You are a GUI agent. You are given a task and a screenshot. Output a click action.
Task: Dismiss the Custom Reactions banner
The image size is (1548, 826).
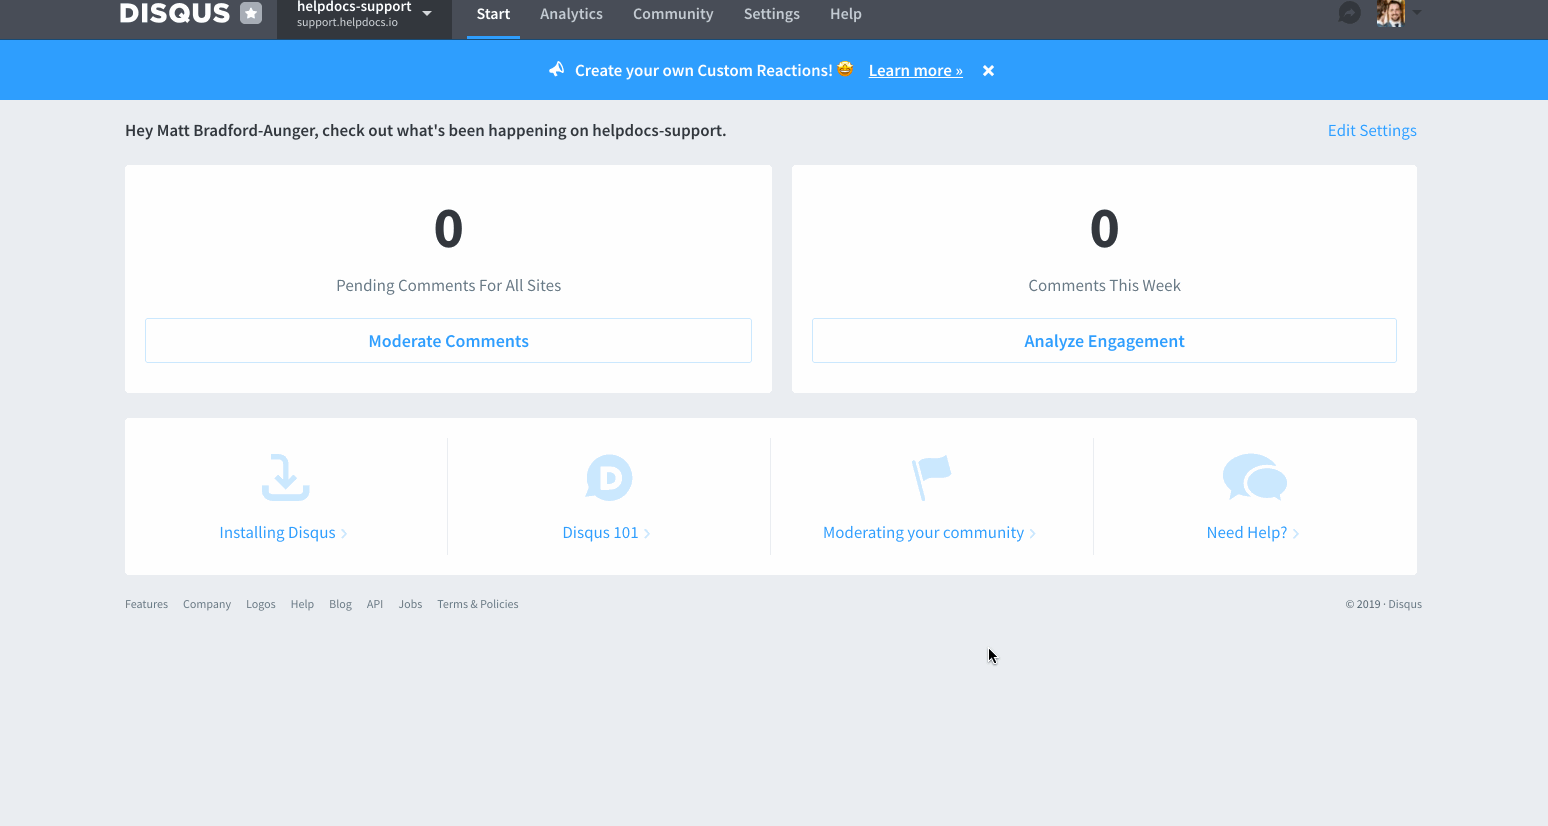(x=988, y=70)
